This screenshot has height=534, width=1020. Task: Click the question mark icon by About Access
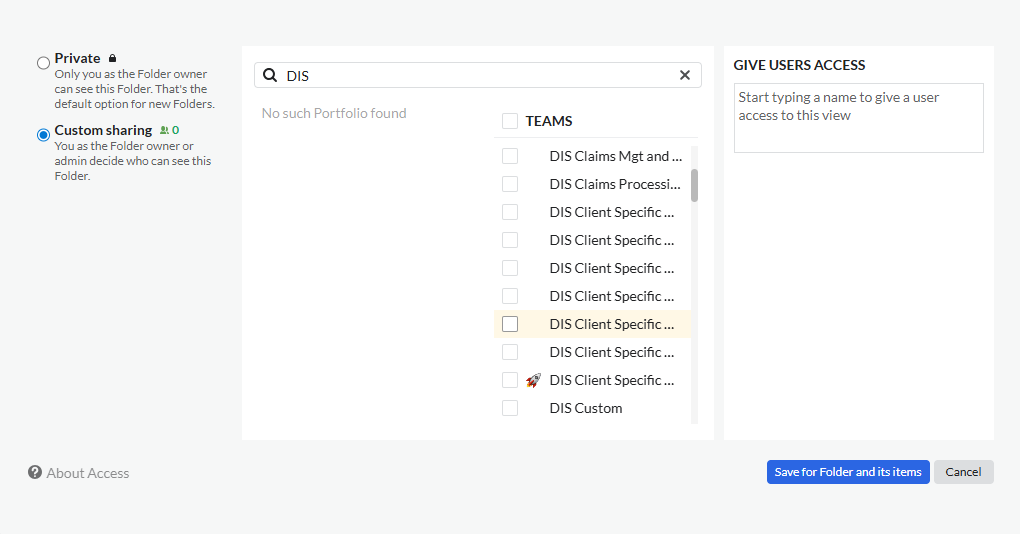tap(35, 473)
